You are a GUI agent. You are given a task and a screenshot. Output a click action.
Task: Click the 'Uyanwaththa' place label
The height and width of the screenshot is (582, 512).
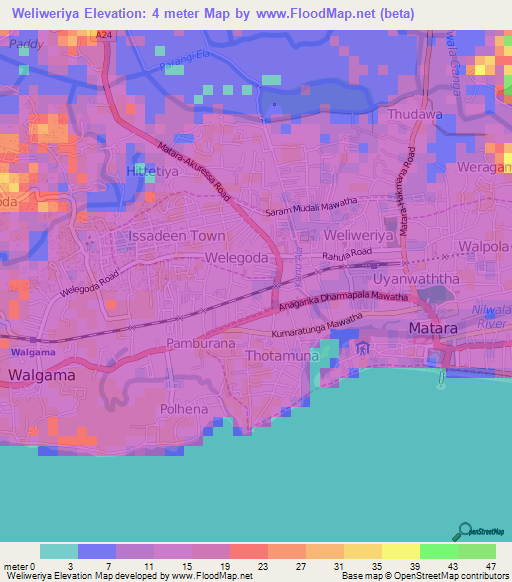click(416, 279)
